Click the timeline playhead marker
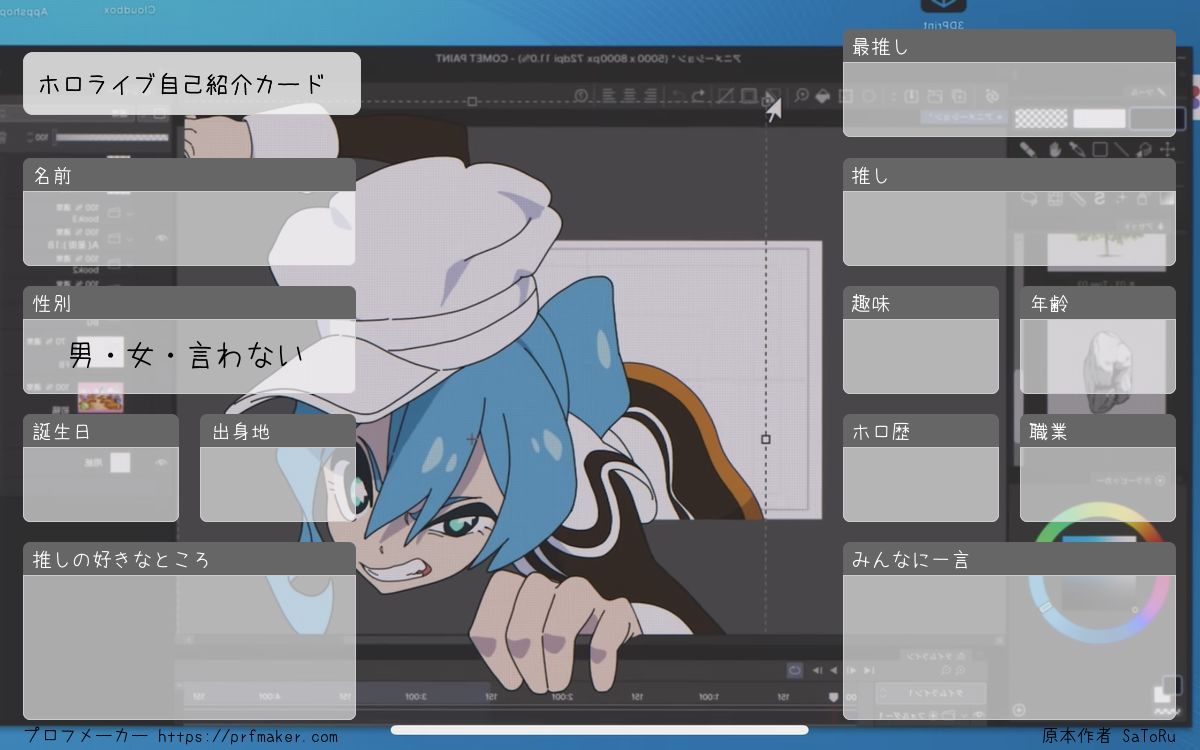Image resolution: width=1200 pixels, height=750 pixels. tap(832, 697)
